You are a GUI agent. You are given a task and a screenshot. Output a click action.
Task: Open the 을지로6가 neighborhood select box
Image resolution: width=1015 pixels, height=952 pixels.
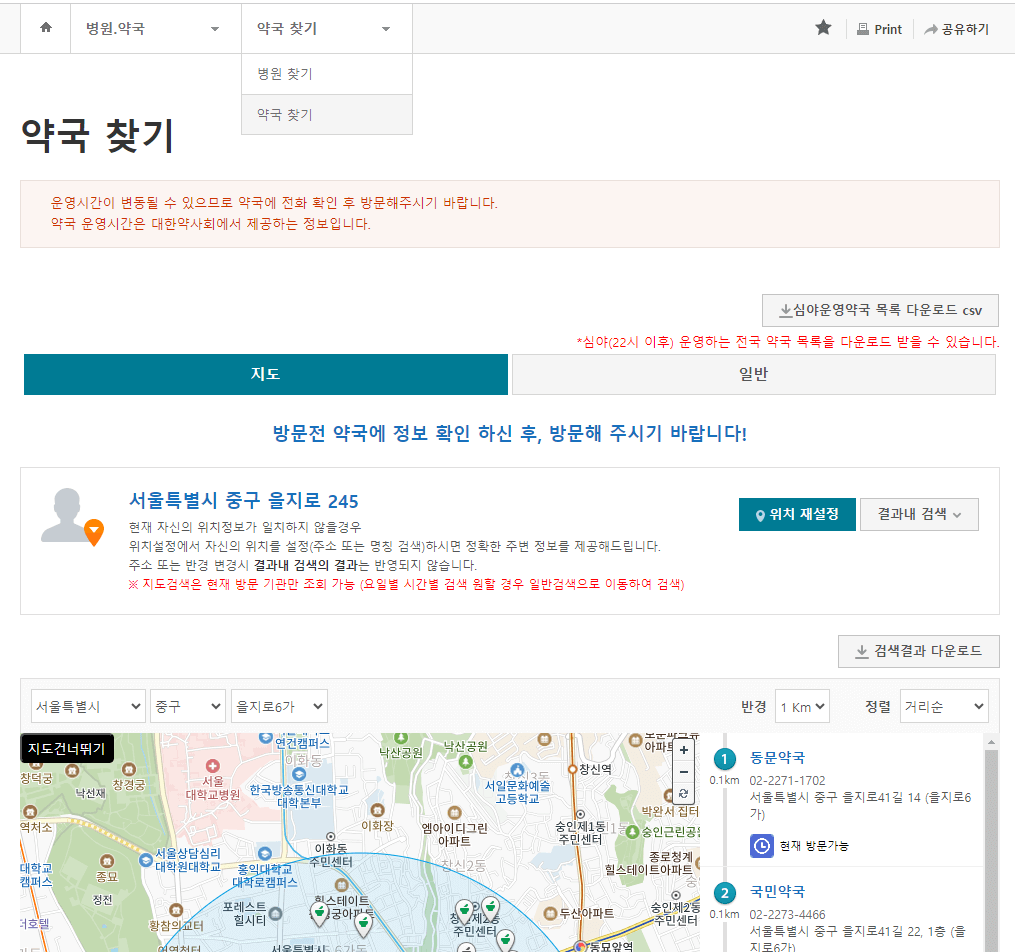tap(279, 706)
